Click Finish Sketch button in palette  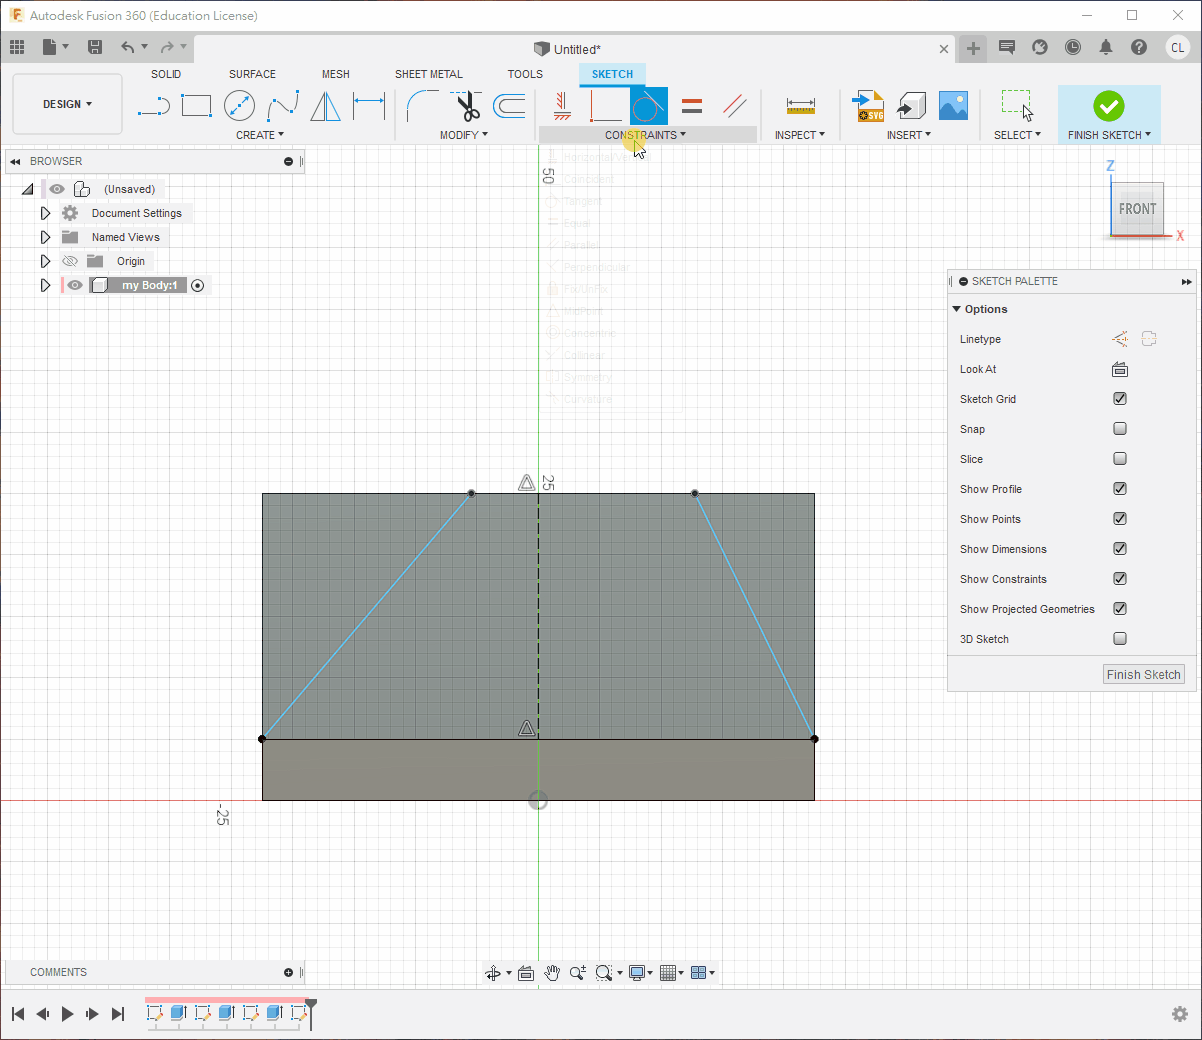pyautogui.click(x=1143, y=675)
